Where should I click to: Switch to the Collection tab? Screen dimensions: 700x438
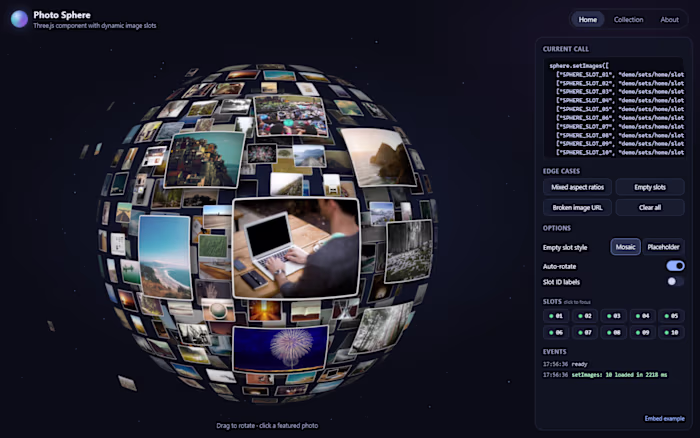tap(628, 20)
